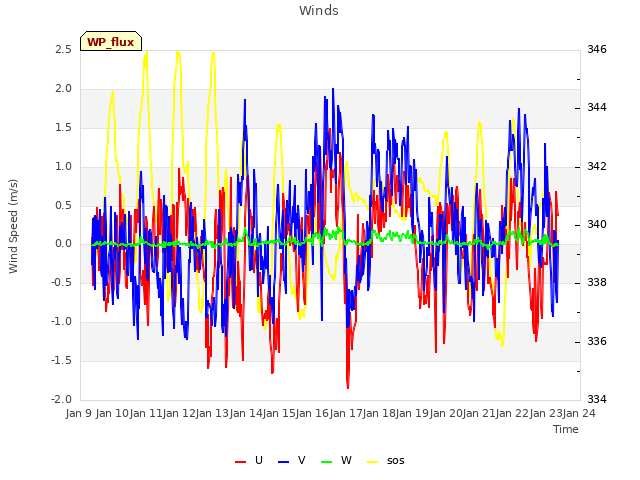Click the WP_flux annotation label
This screenshot has height=480, width=640.
[x=111, y=42]
